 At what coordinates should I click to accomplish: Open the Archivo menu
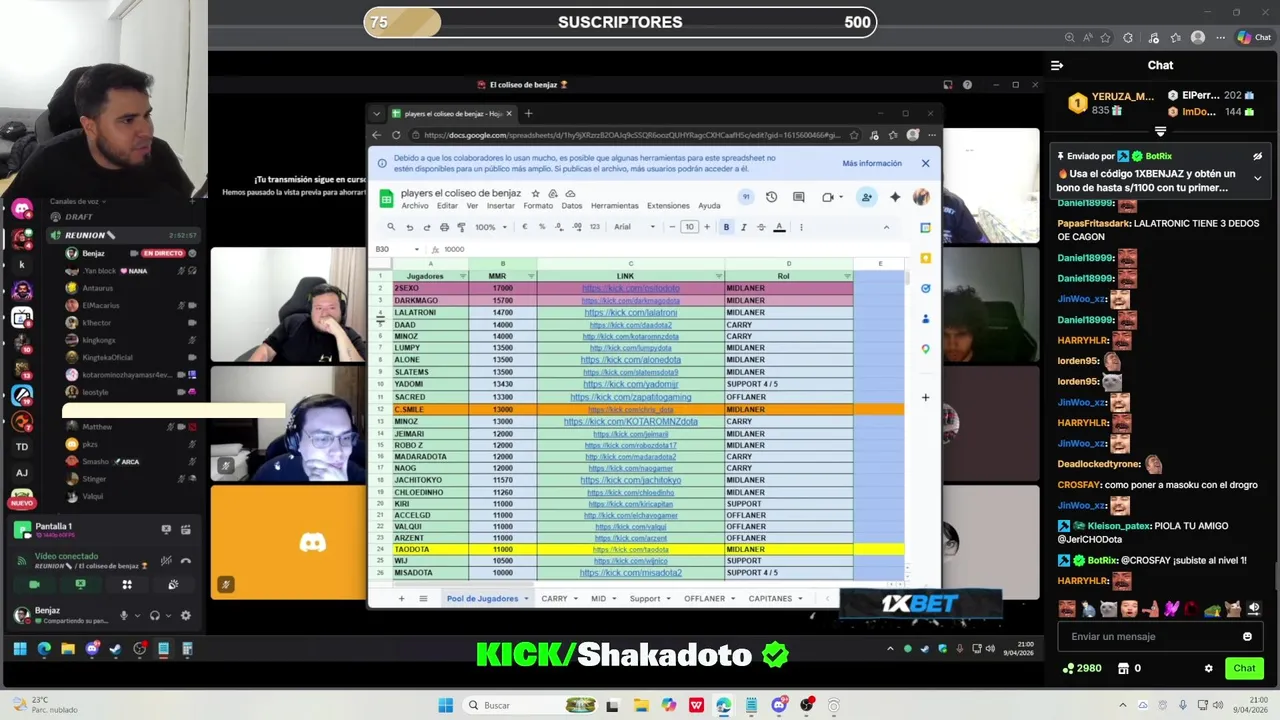coord(414,206)
